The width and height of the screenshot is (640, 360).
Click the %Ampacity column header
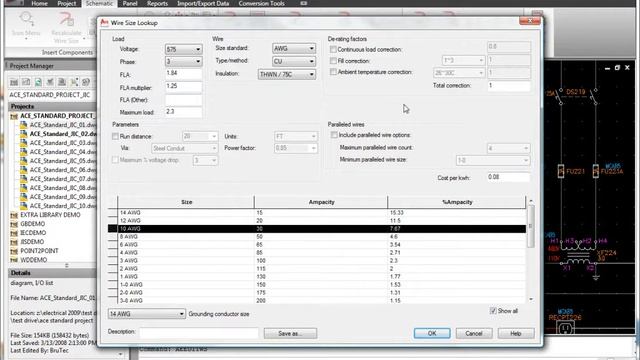457,202
